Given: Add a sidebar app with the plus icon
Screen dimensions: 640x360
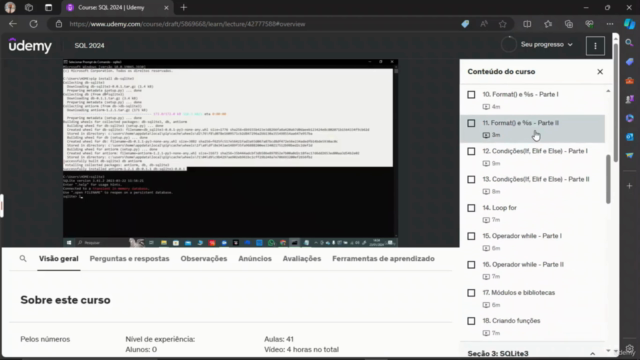Looking at the screenshot, I should (629, 186).
